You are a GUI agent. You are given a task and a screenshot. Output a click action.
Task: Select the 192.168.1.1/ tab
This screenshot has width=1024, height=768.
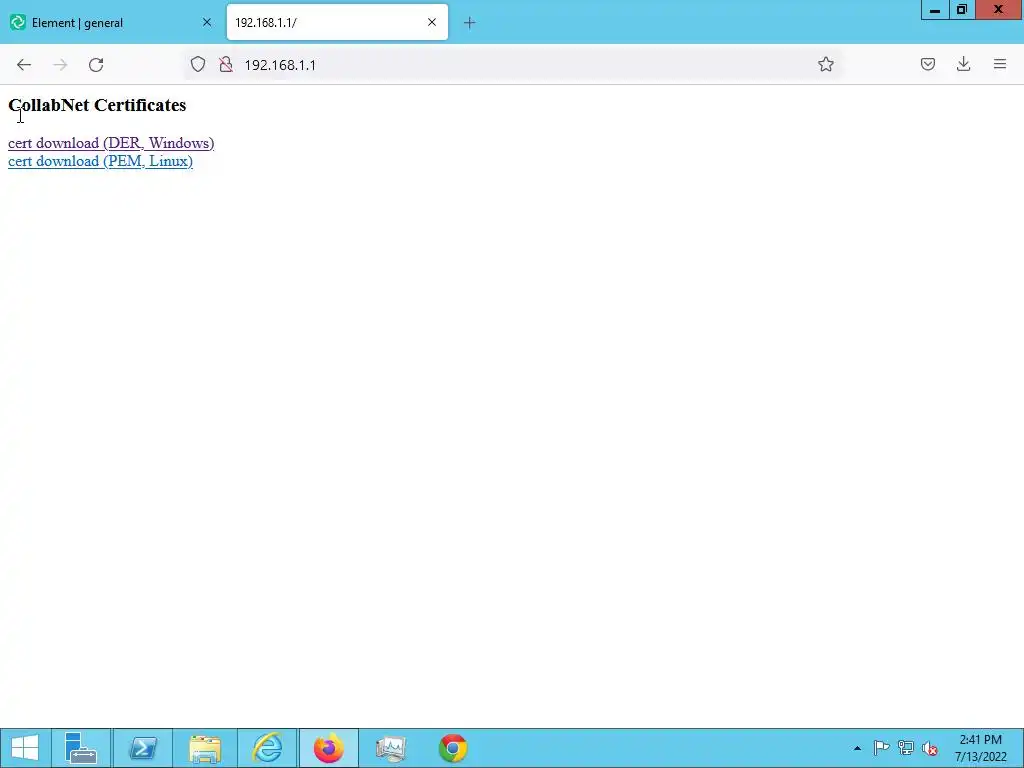click(337, 22)
